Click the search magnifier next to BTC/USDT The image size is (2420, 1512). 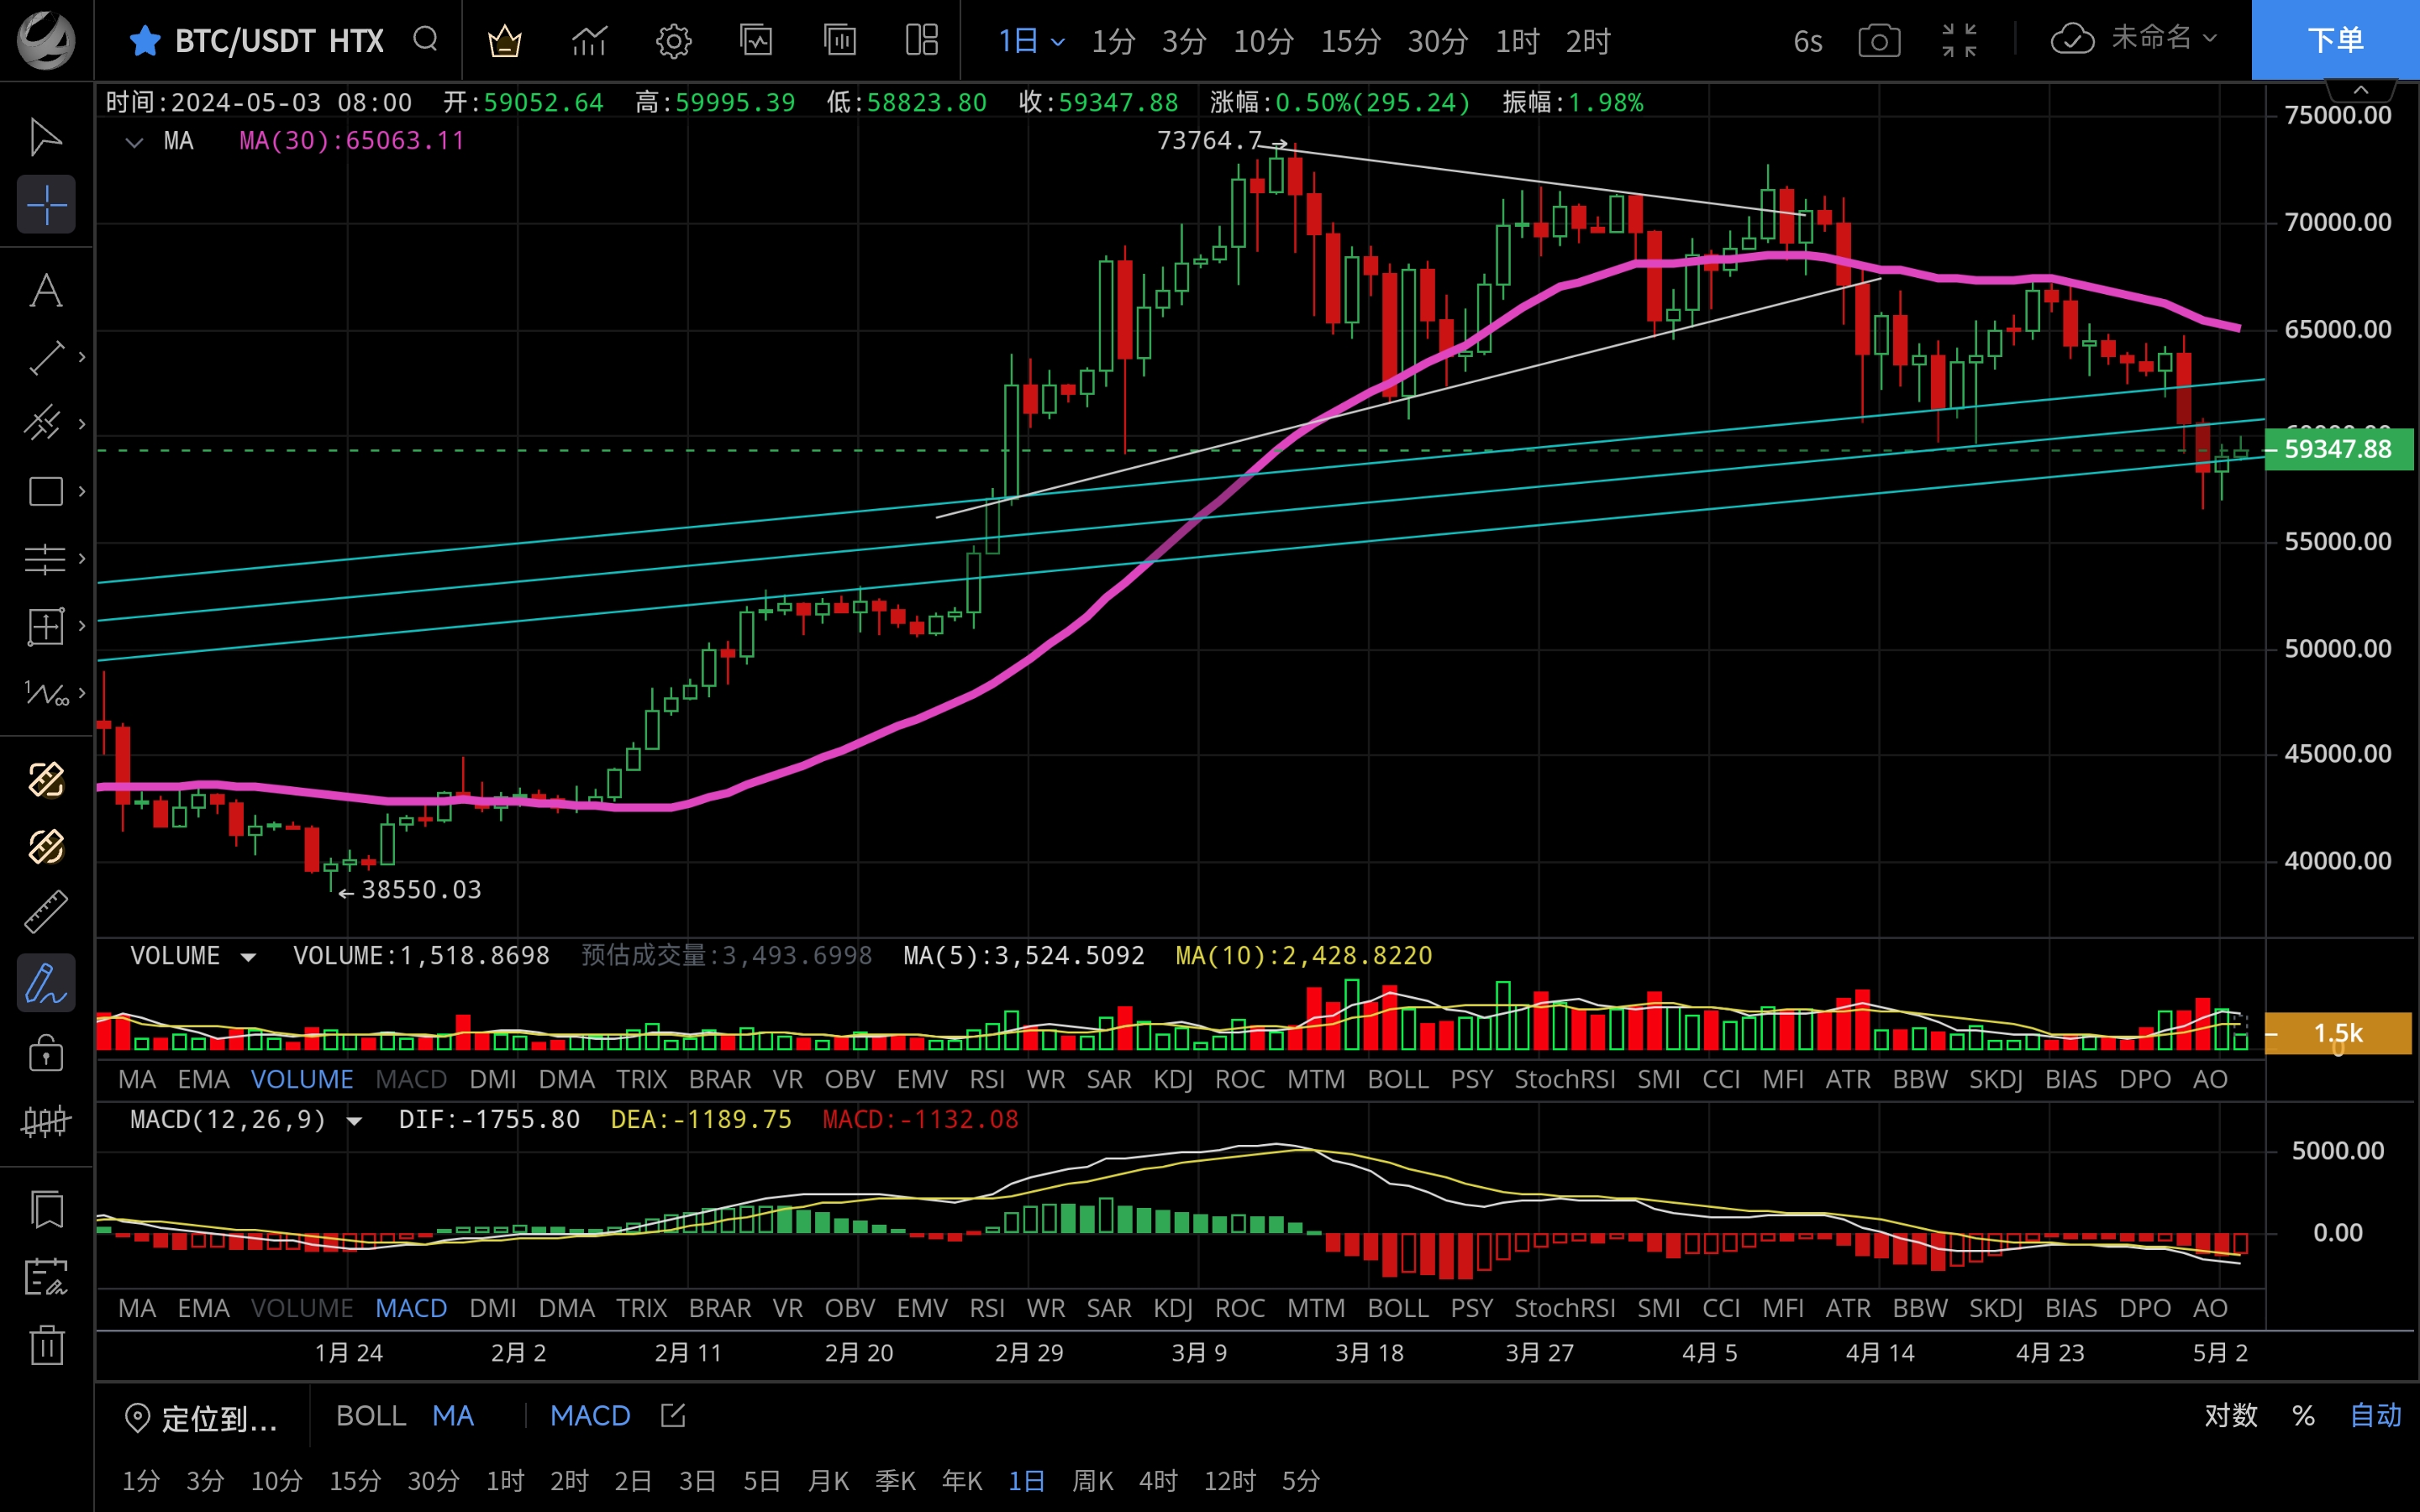[x=426, y=40]
